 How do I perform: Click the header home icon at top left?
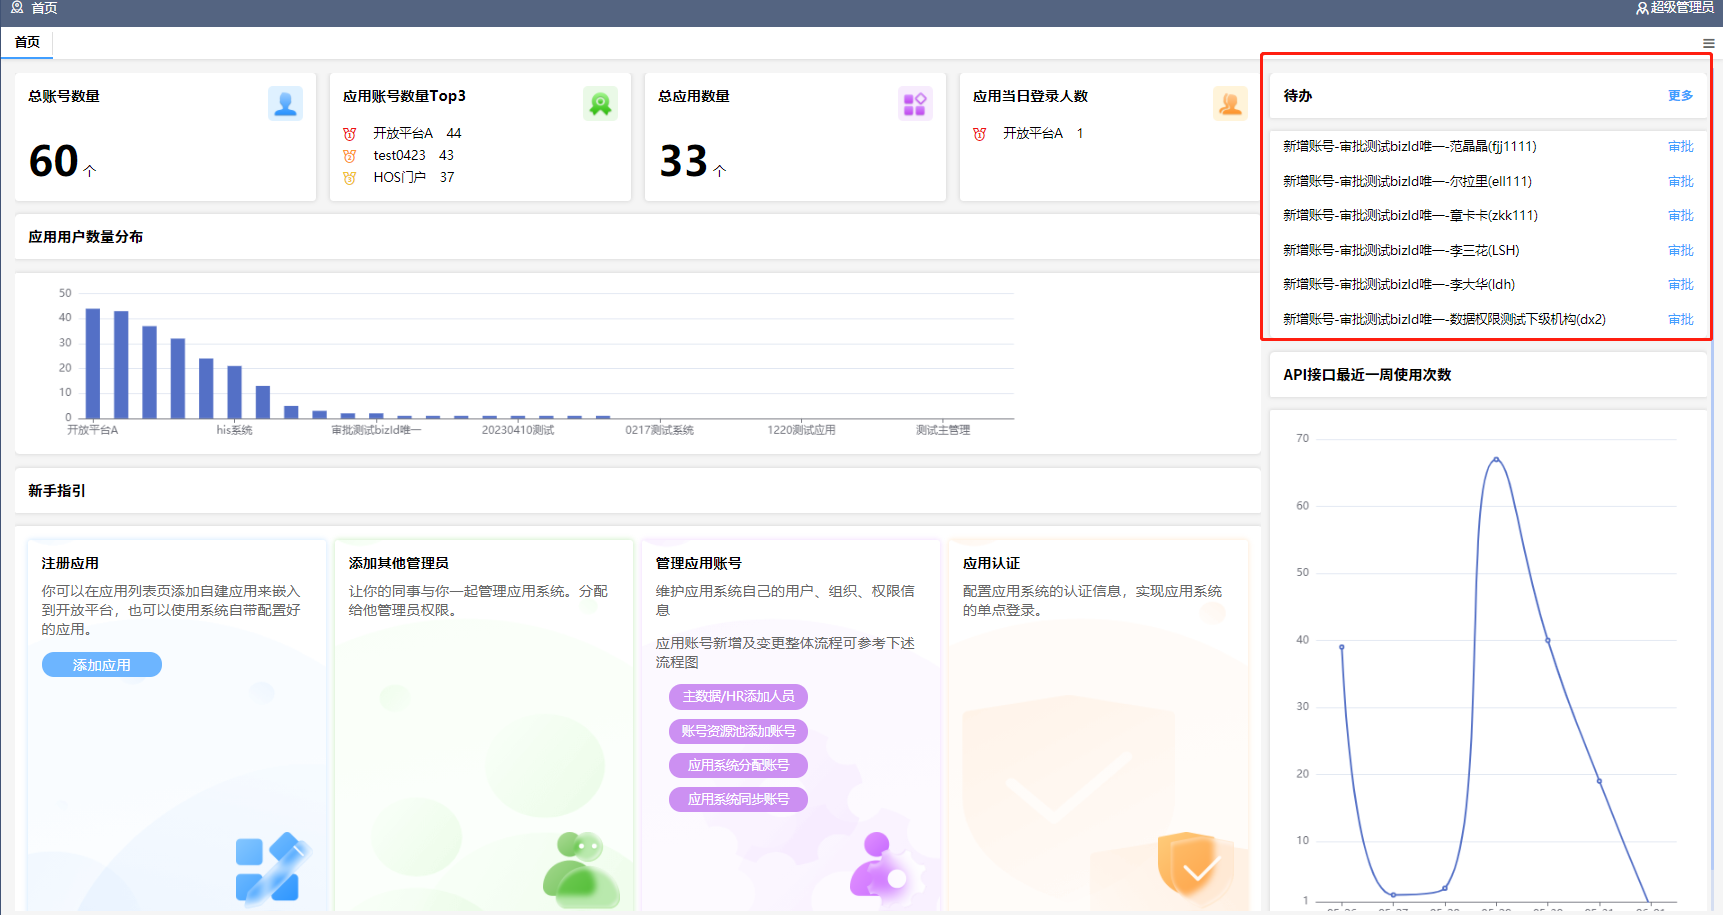coord(17,8)
